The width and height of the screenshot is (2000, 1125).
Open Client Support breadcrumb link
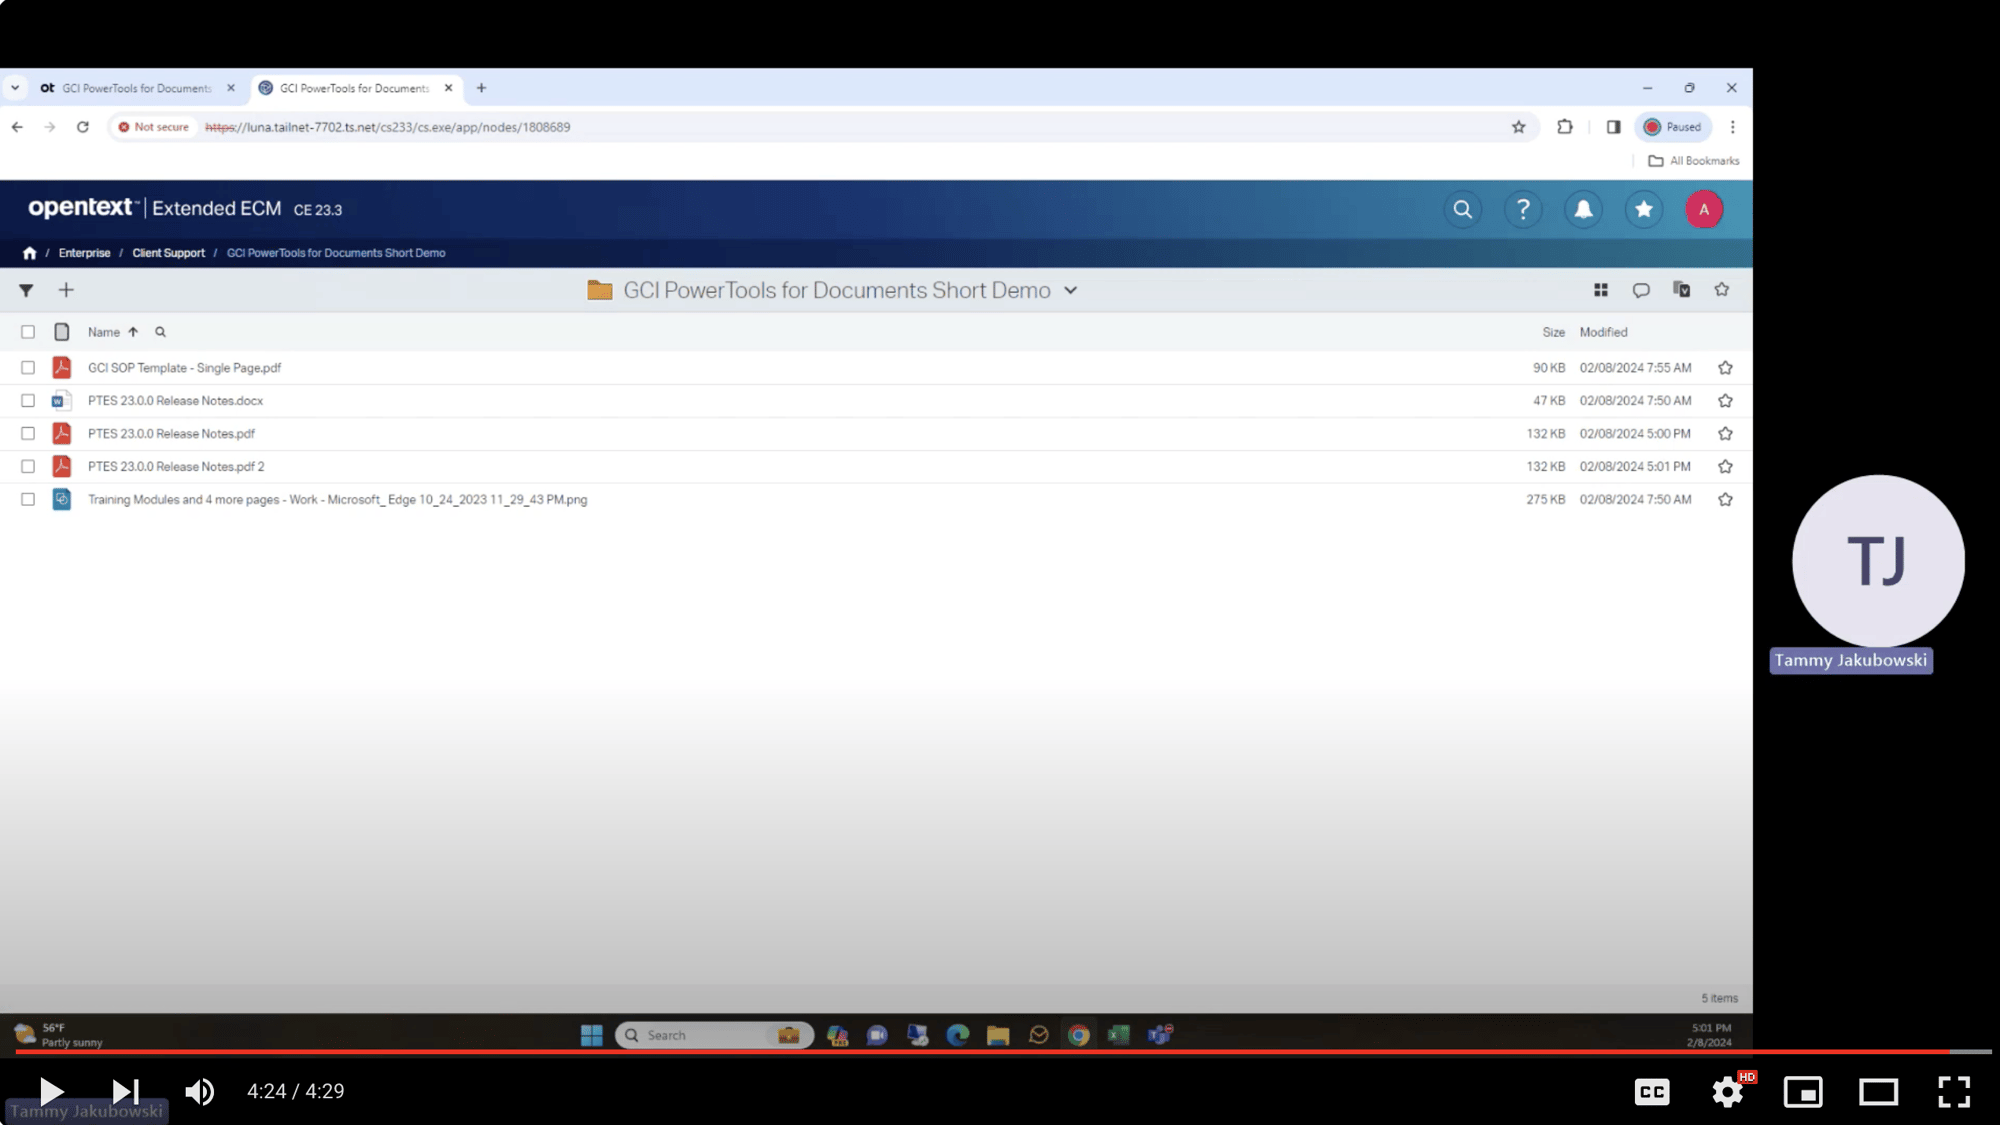tap(168, 253)
